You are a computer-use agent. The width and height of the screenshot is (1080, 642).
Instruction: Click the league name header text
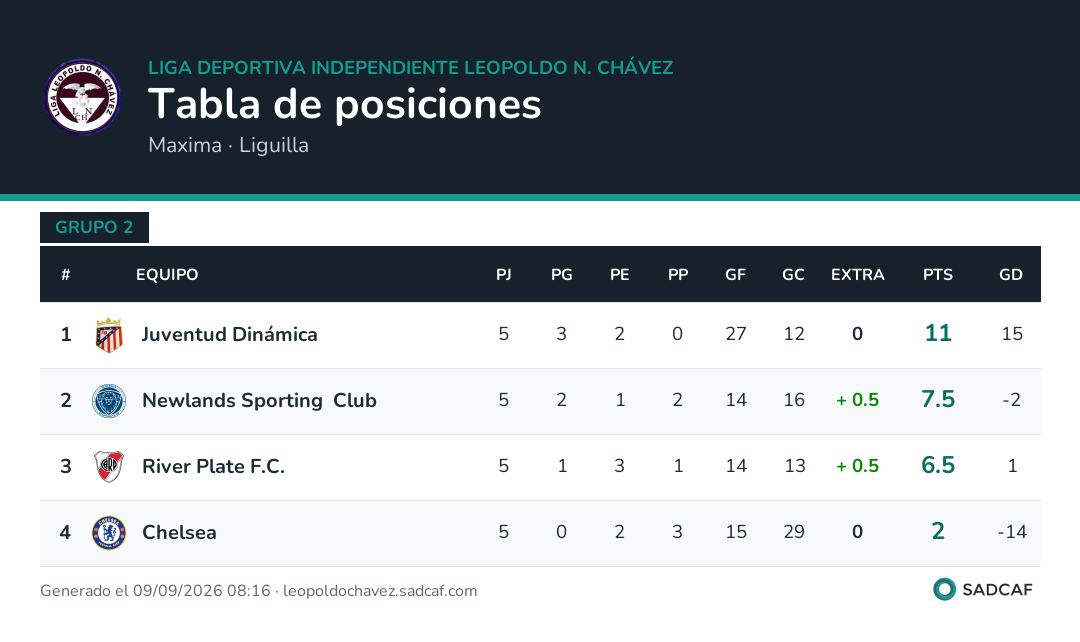pyautogui.click(x=411, y=68)
